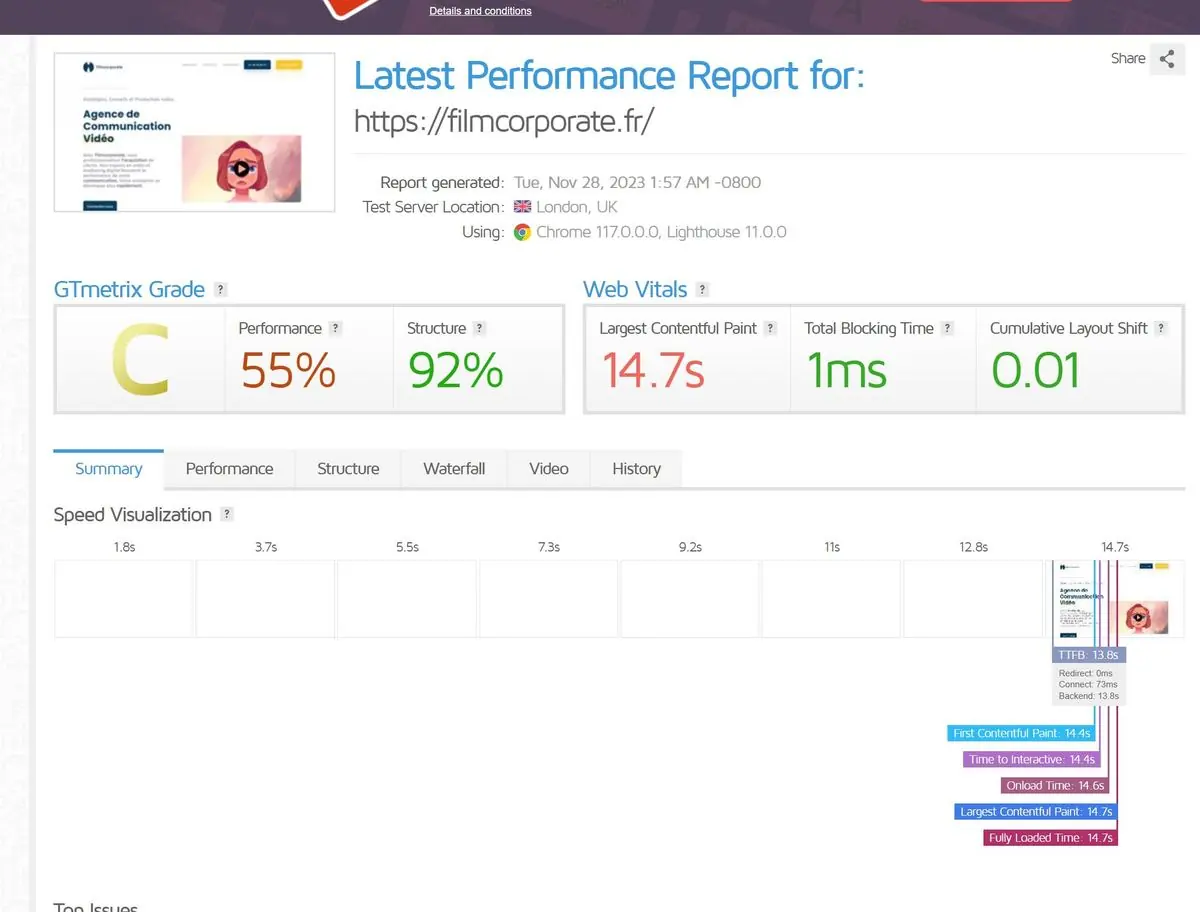Click the grade letter C
Viewport: 1200px width, 912px height.
point(139,360)
